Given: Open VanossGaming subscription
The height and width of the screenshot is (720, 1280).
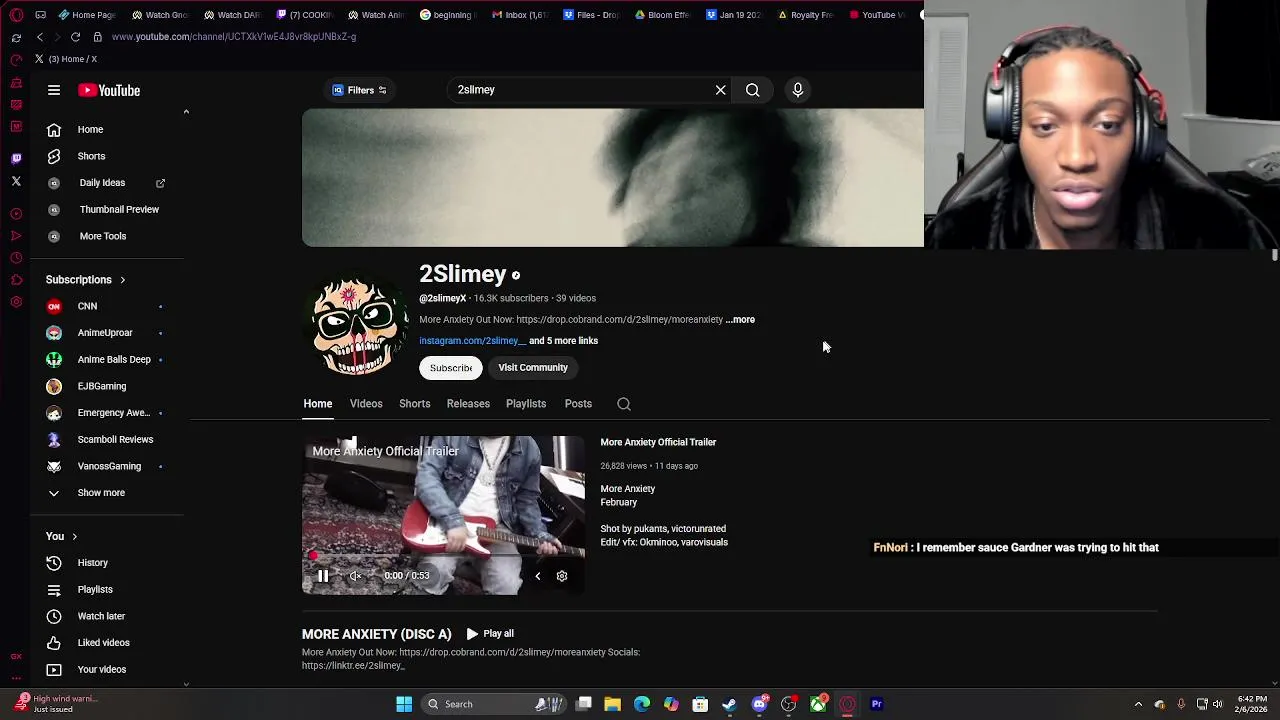Looking at the screenshot, I should (109, 466).
